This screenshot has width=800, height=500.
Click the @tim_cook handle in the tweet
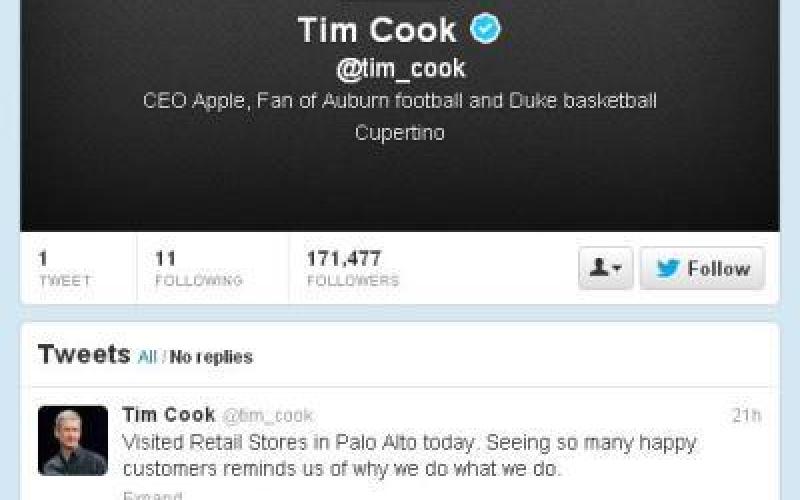[x=267, y=415]
